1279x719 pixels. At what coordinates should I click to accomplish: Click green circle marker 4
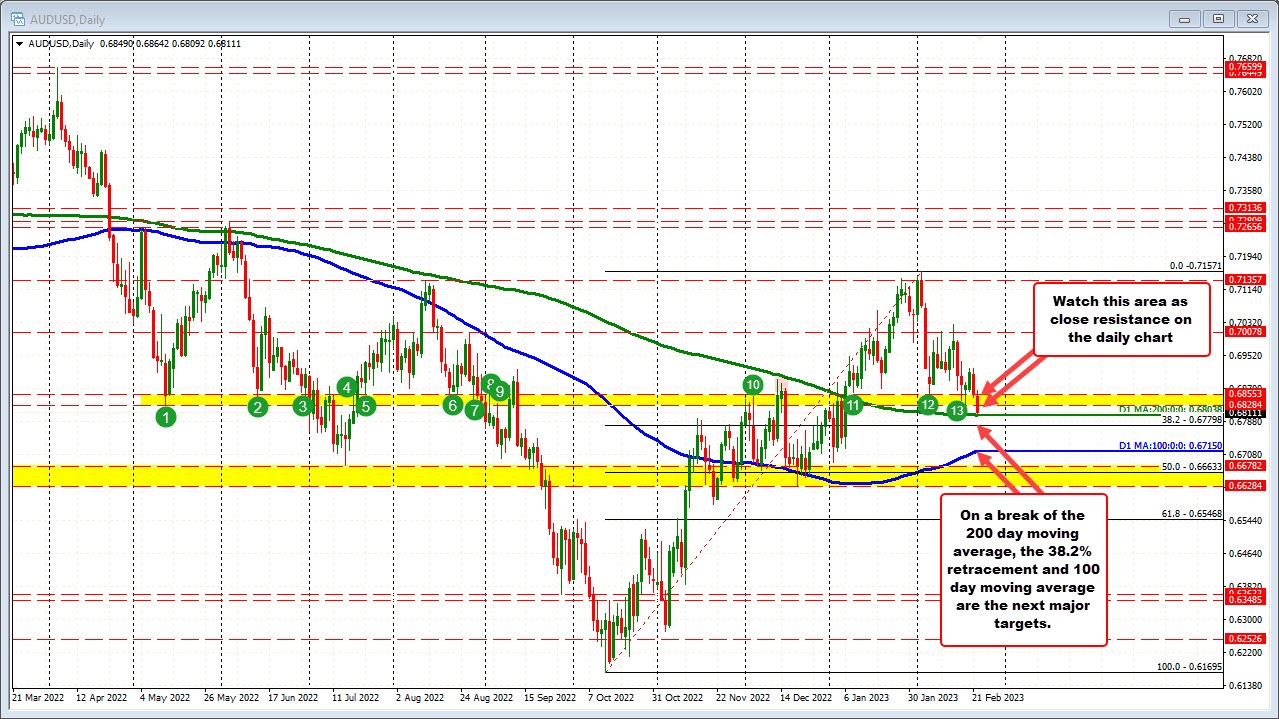pos(345,387)
